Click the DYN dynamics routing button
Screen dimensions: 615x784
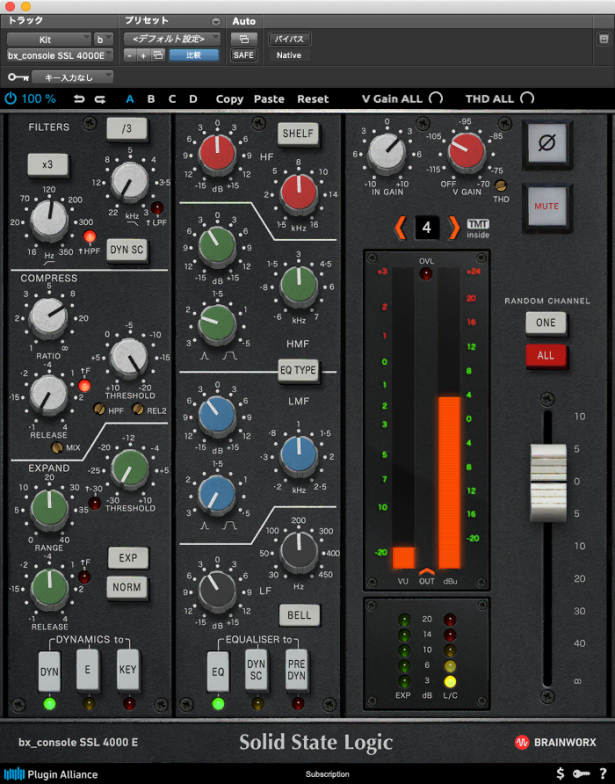click(x=50, y=672)
